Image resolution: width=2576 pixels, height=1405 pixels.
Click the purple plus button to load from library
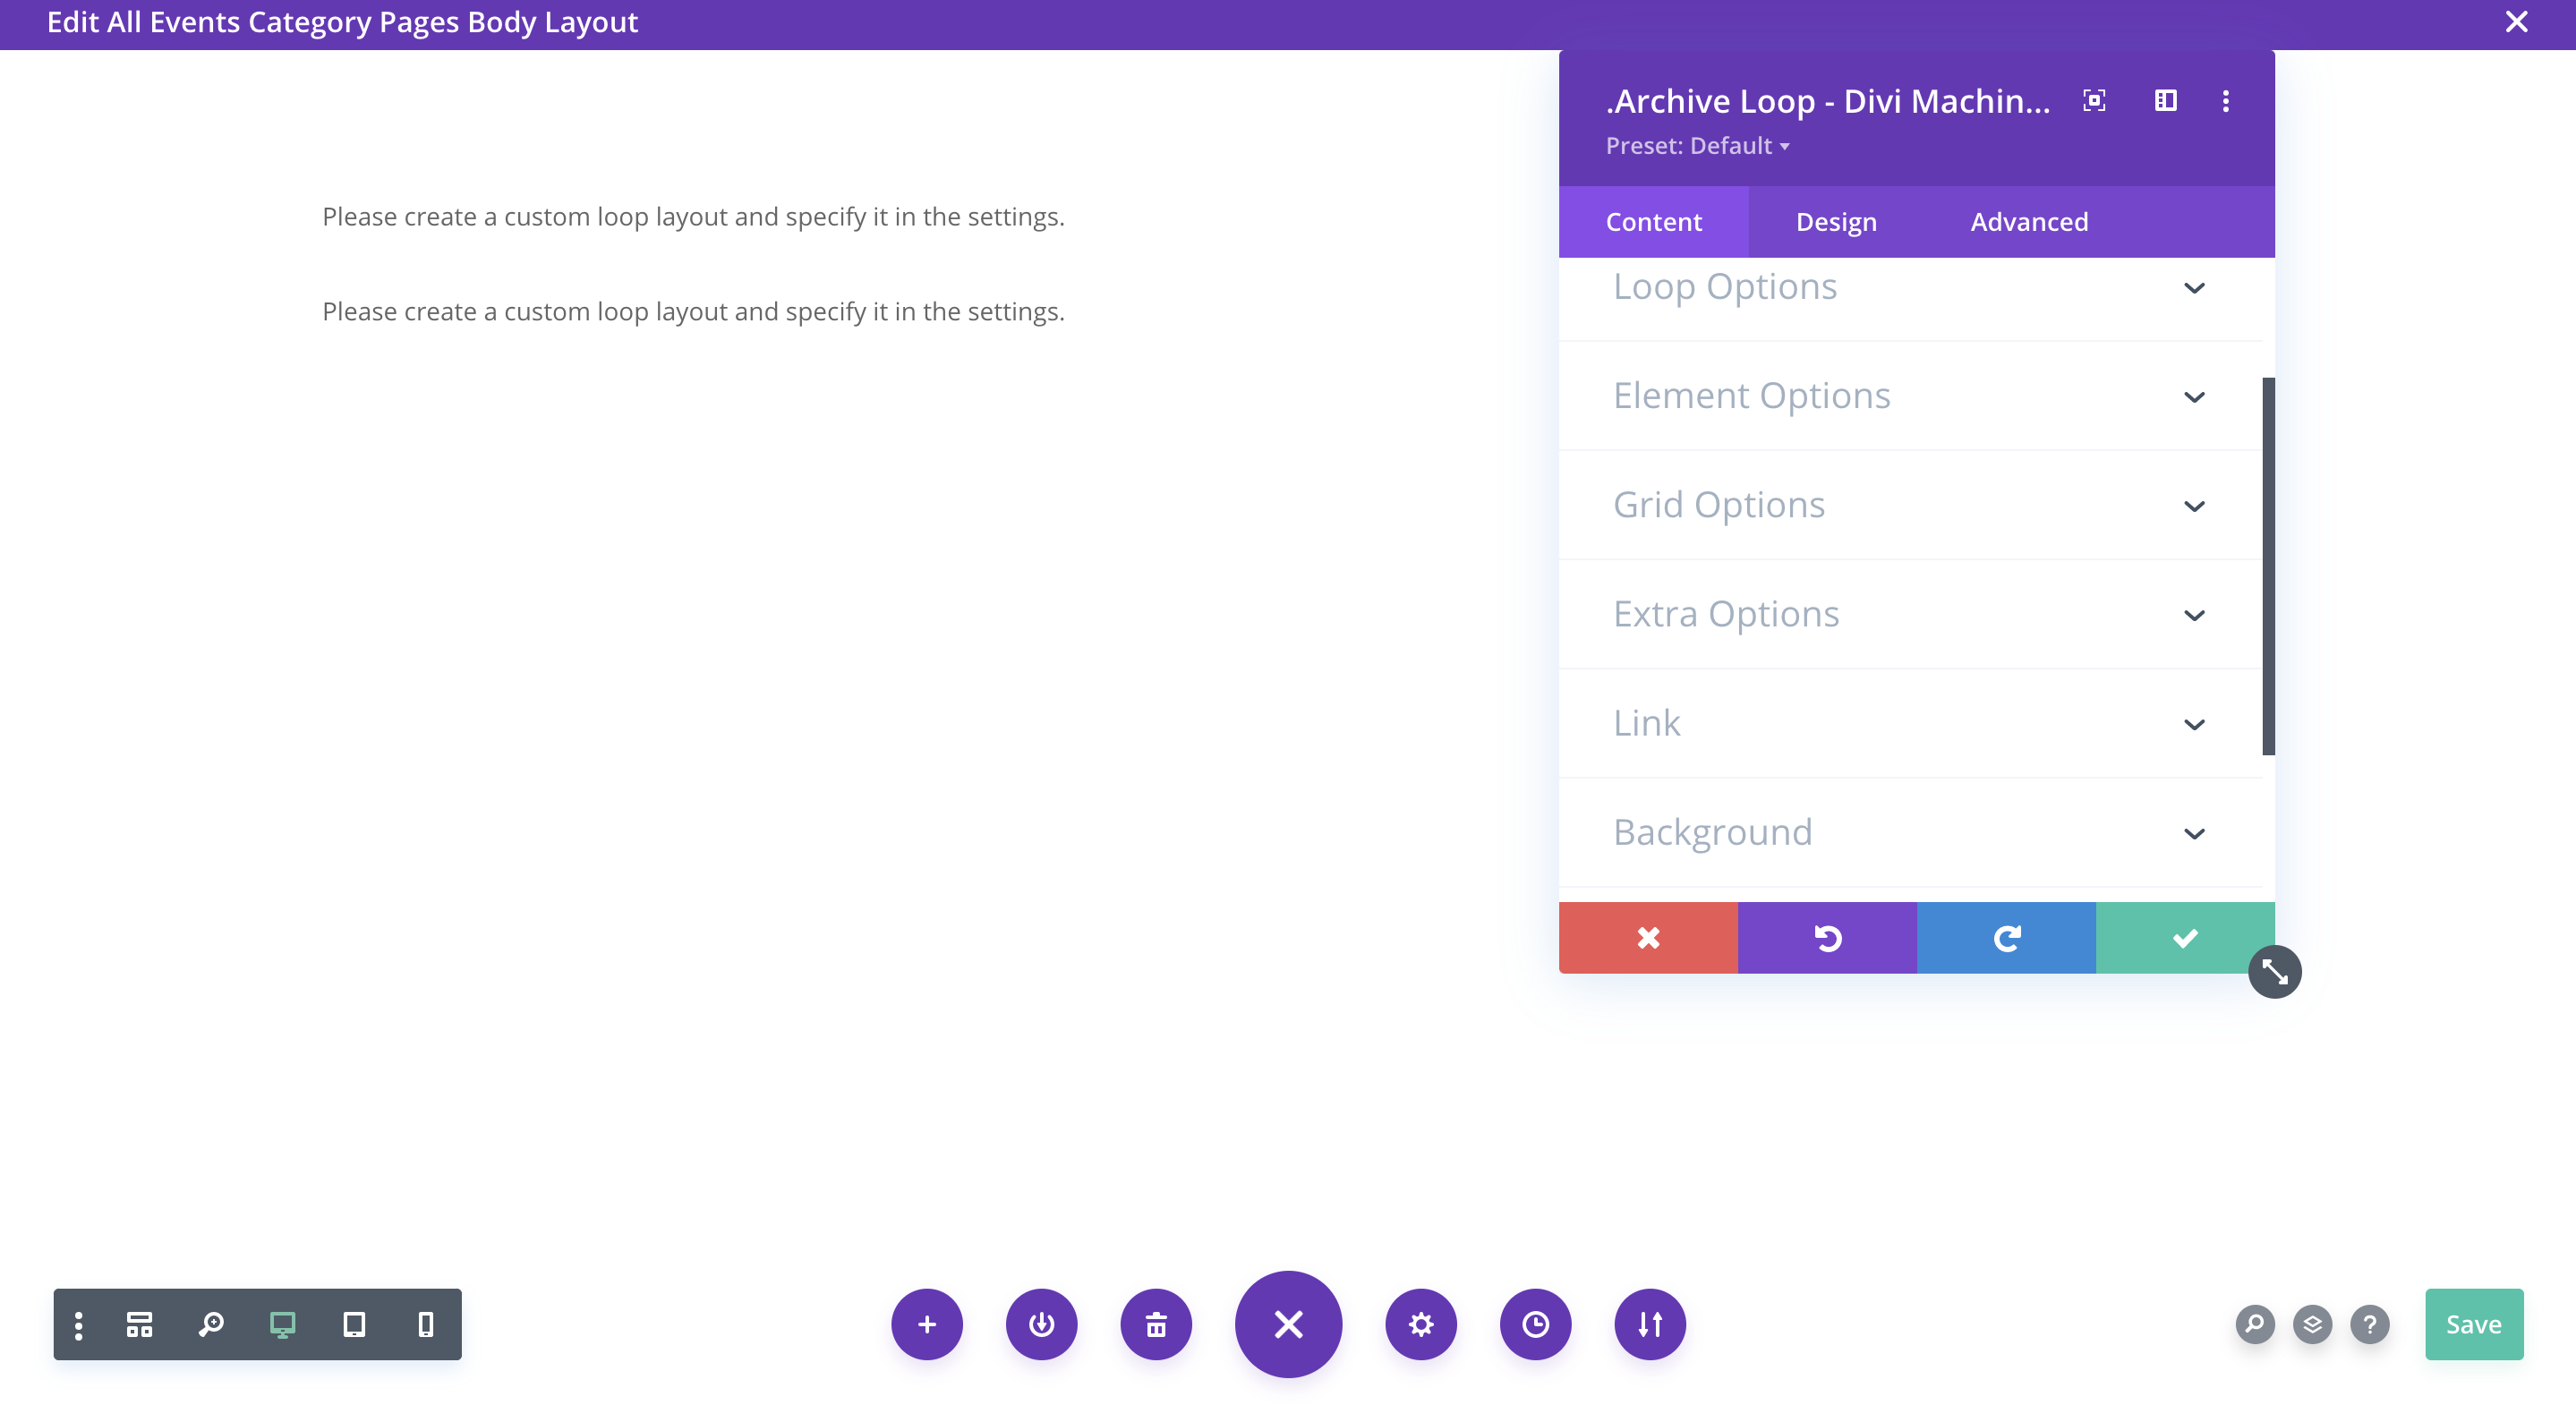[927, 1324]
